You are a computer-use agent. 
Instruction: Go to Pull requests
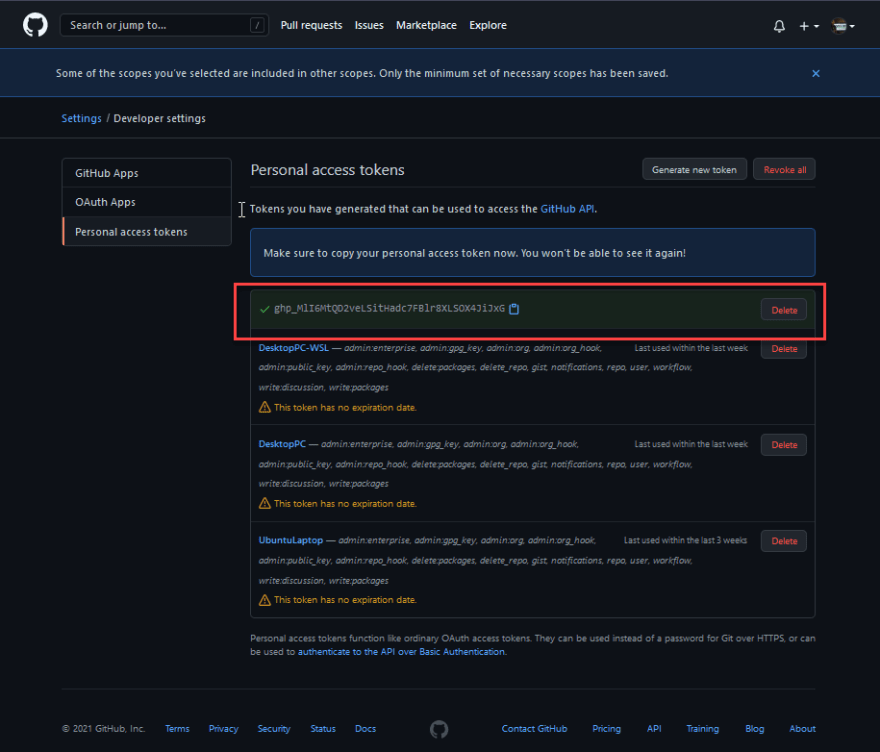[311, 25]
